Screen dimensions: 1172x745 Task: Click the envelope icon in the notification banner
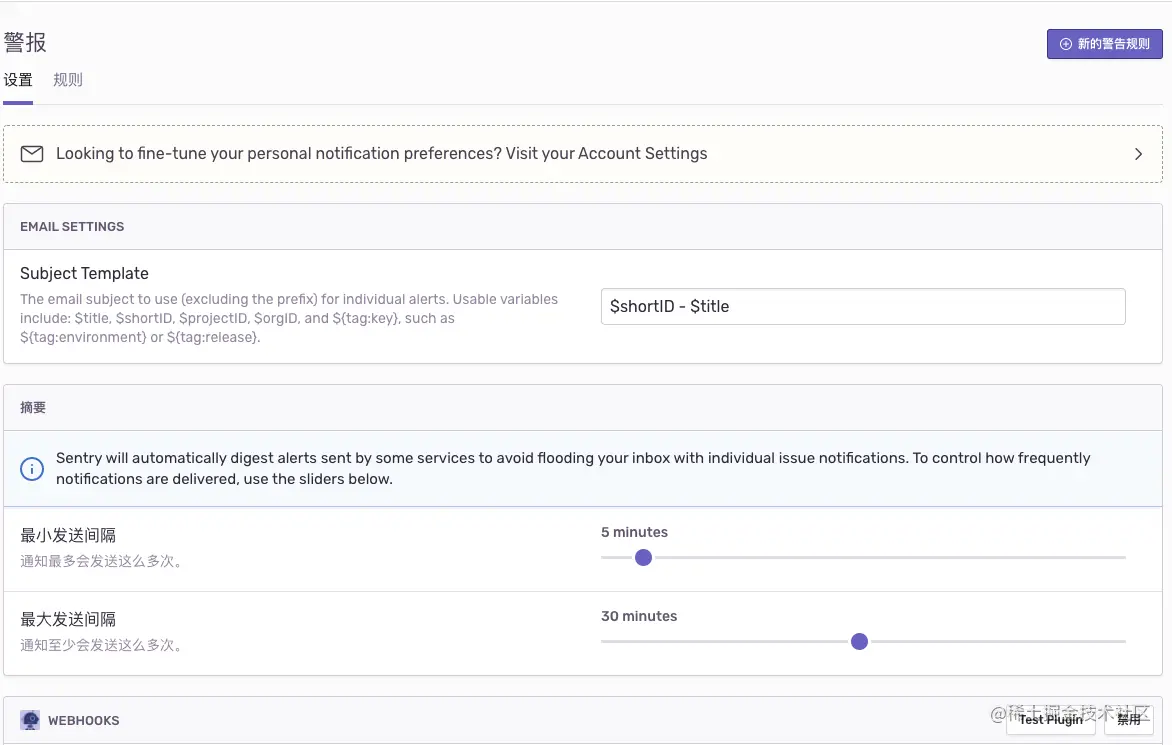pyautogui.click(x=32, y=154)
